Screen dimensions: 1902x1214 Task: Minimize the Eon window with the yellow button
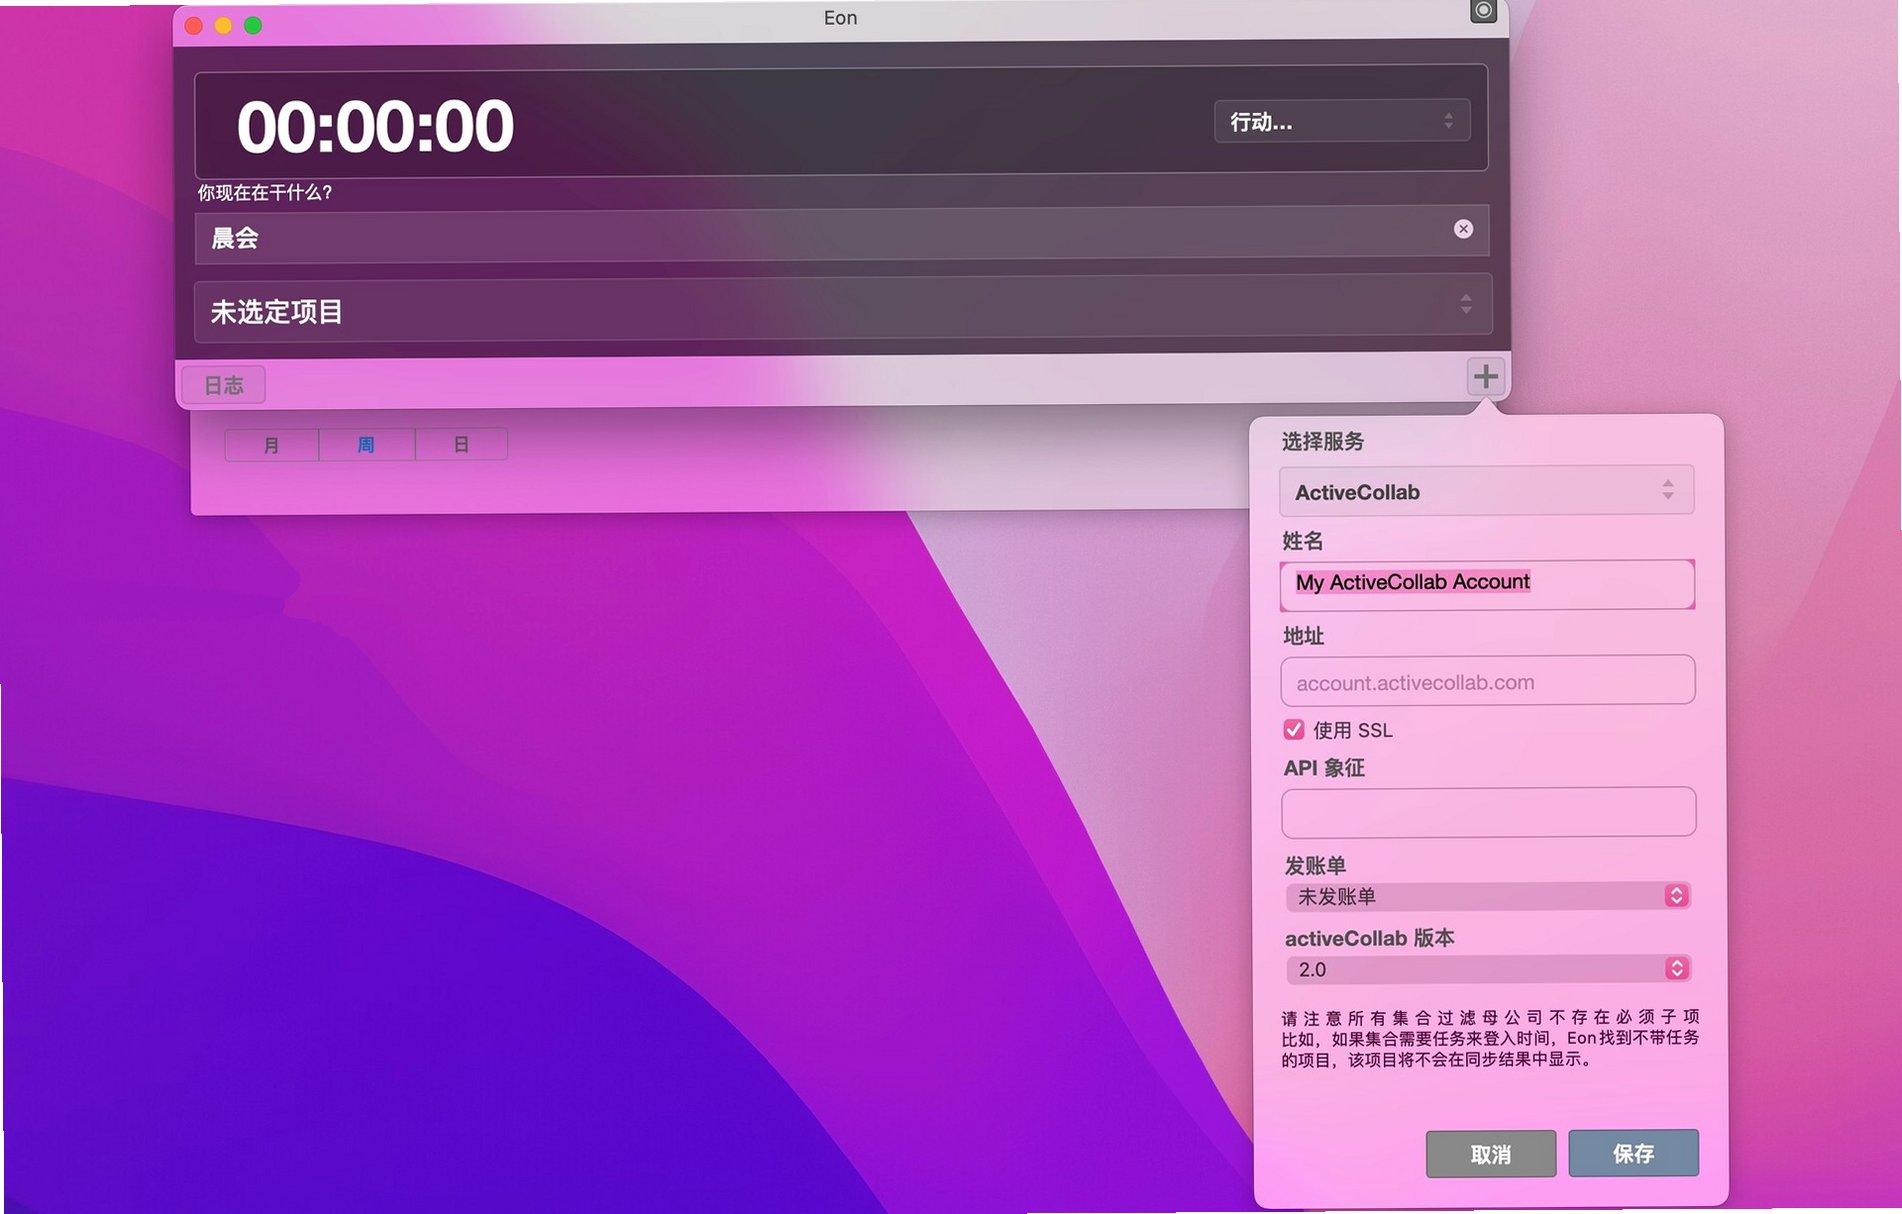pos(224,26)
